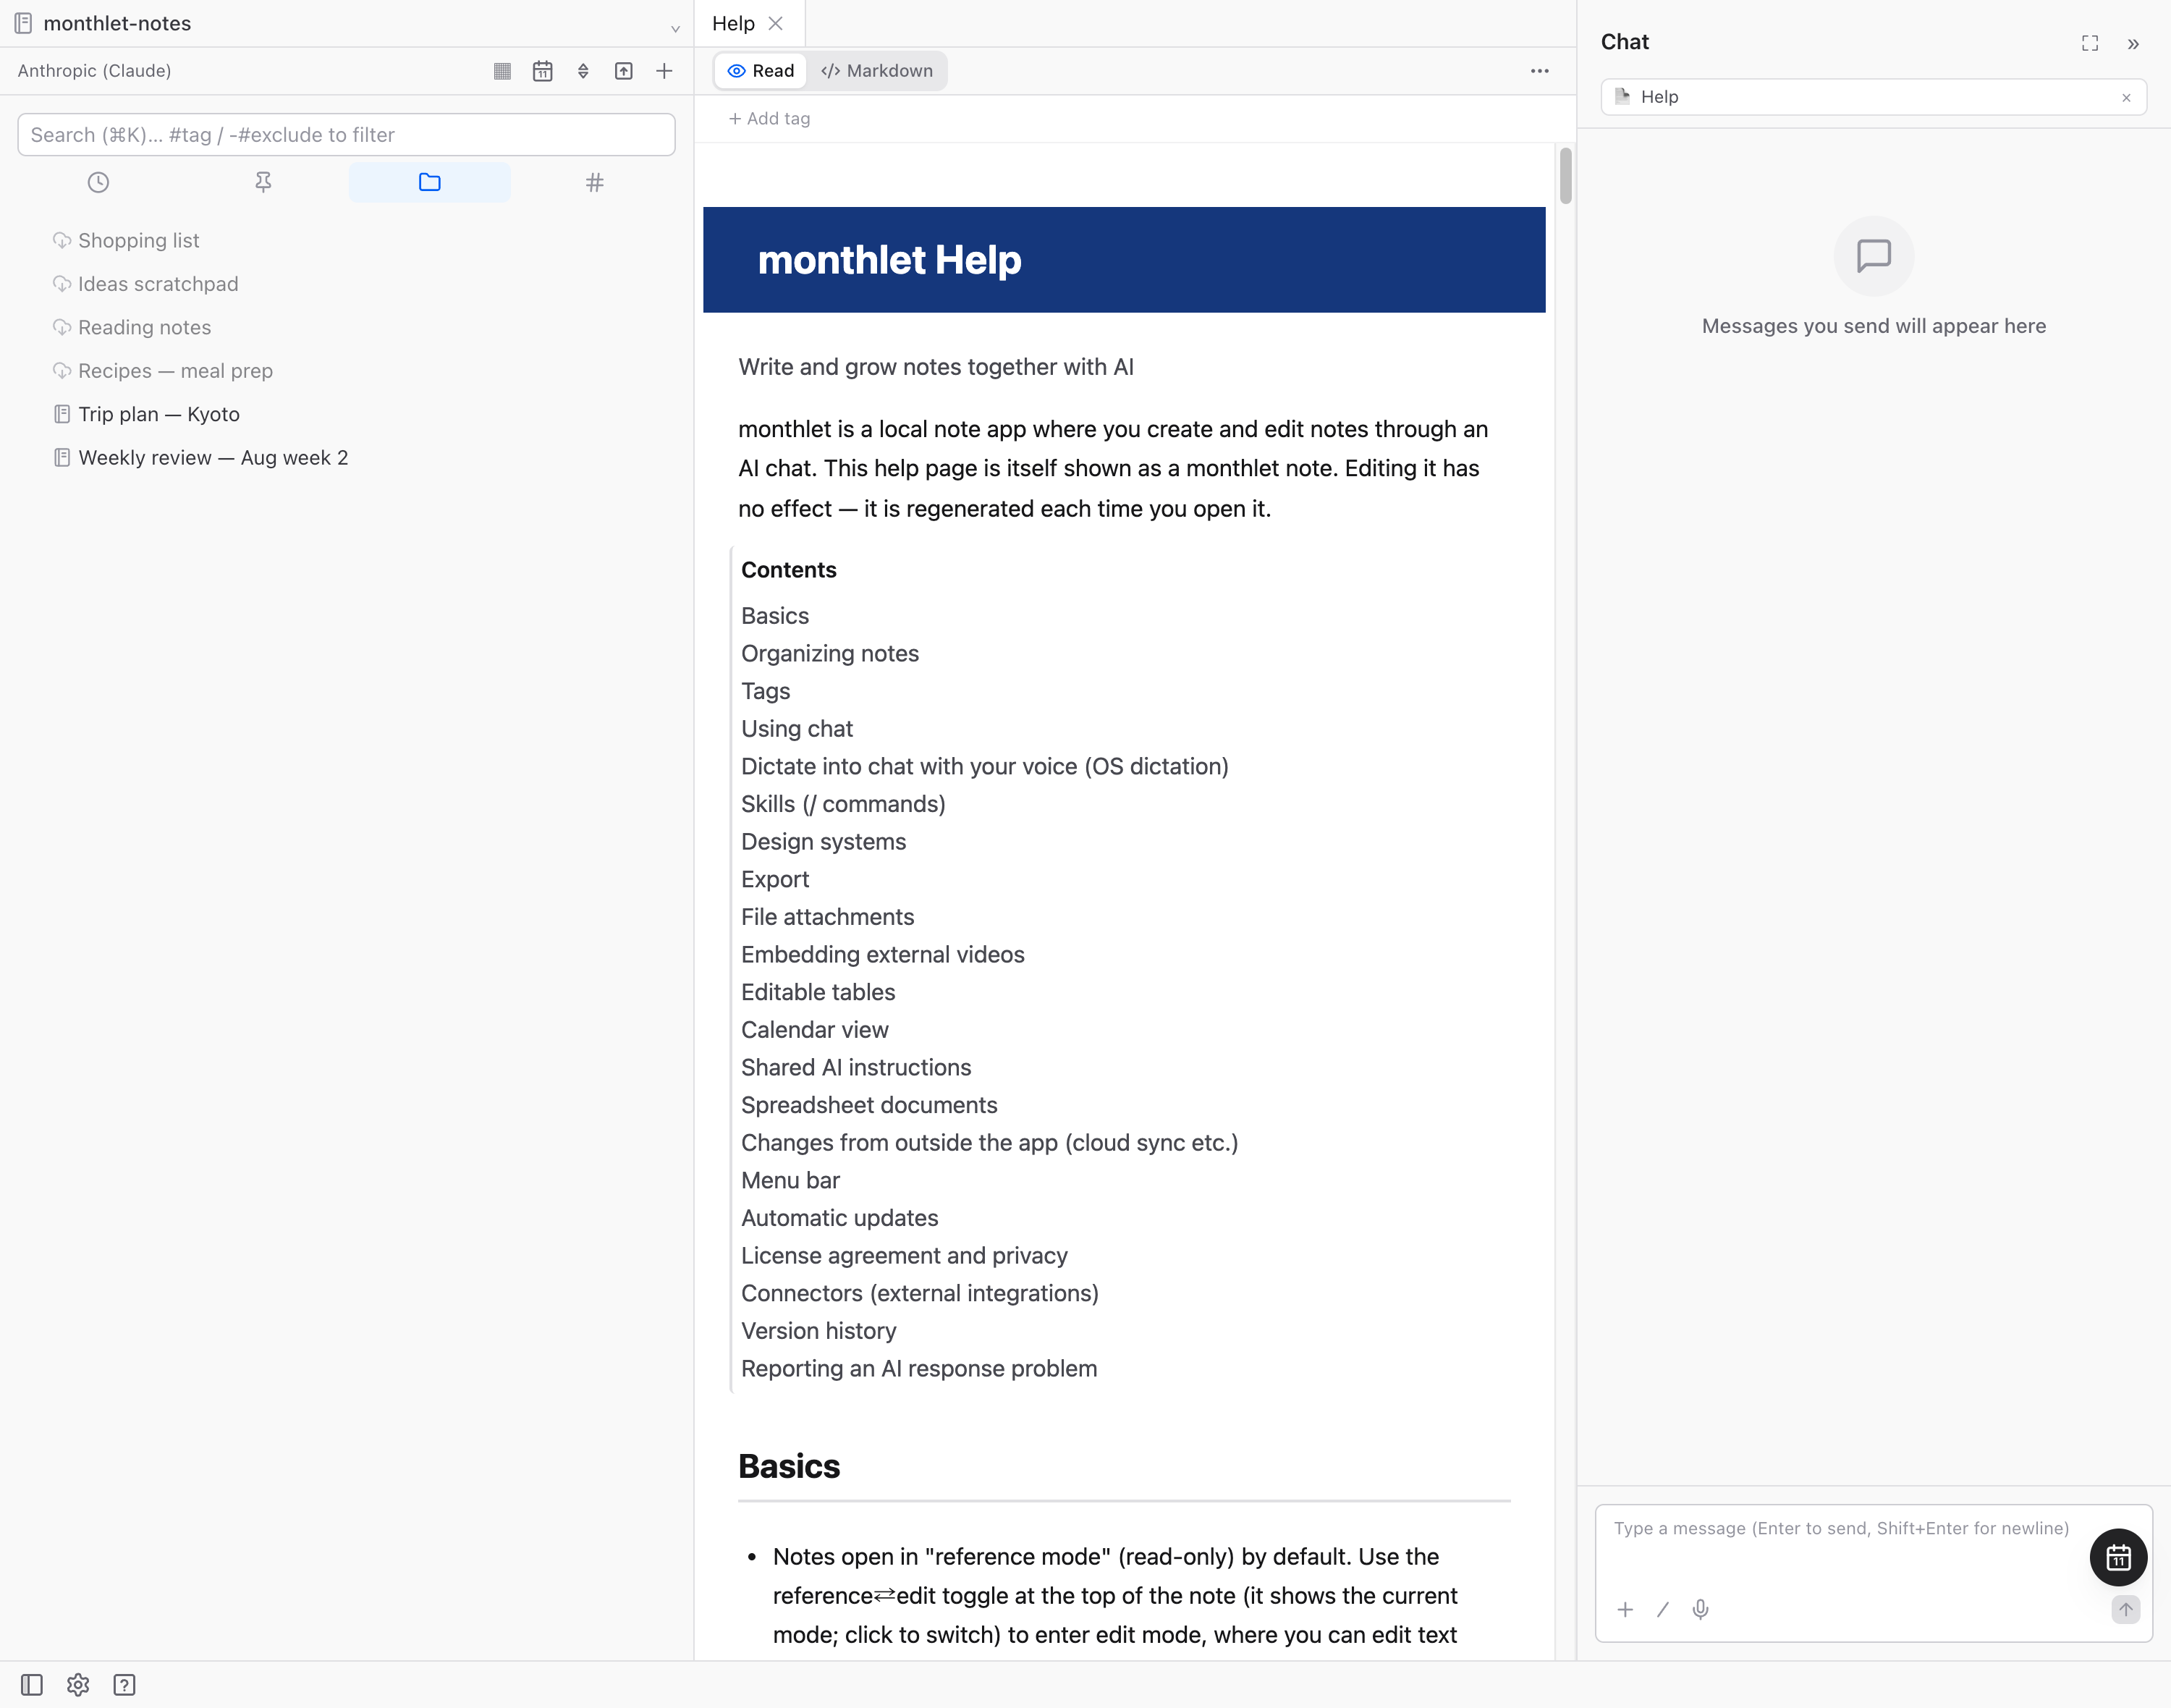The width and height of the screenshot is (2171, 1708).
Task: Send the chat message with arrow button
Action: (2126, 1610)
